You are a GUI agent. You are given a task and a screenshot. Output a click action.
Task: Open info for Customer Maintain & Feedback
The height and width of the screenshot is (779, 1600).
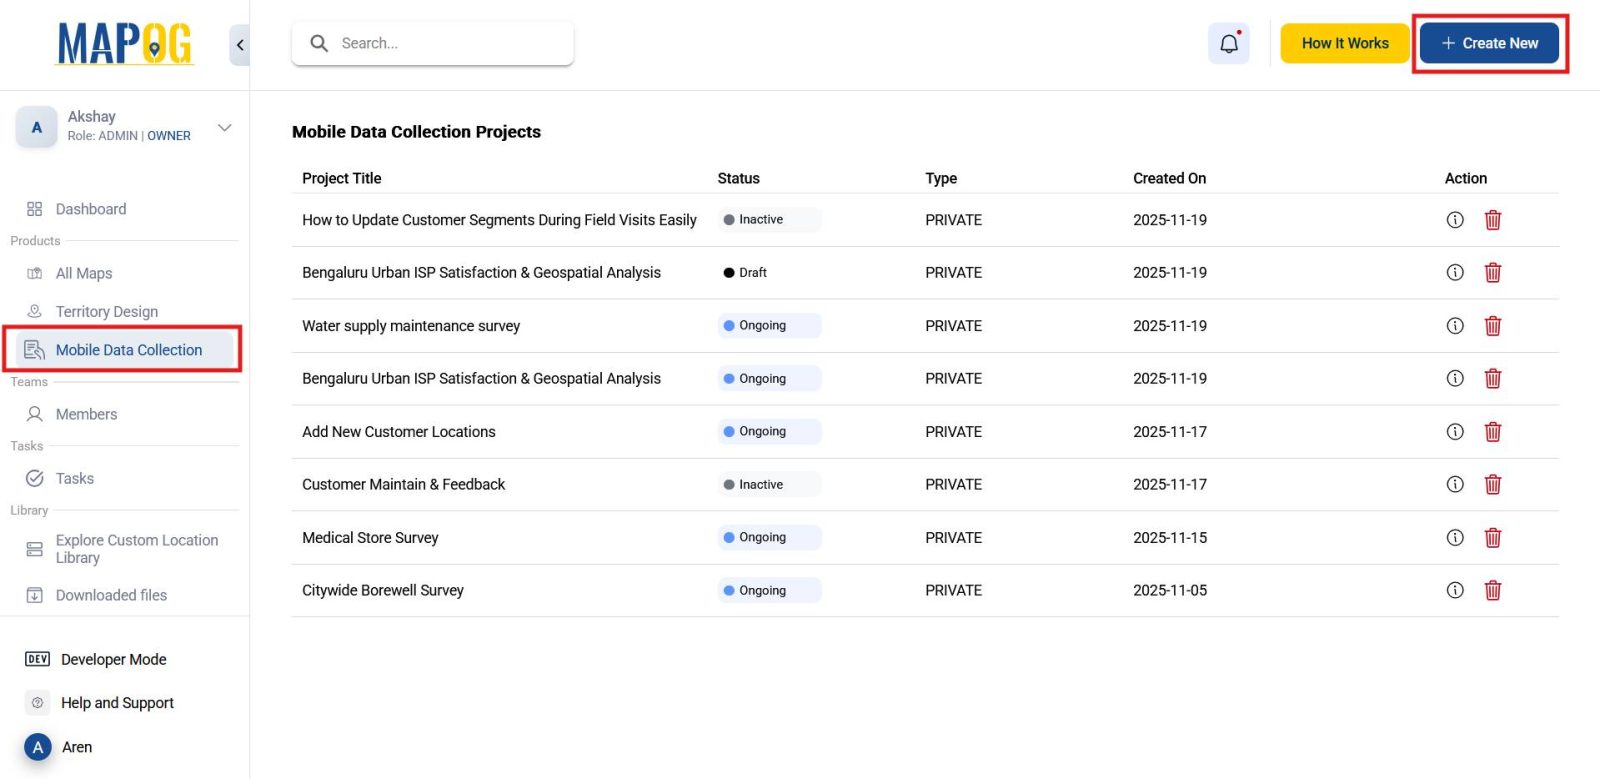click(1455, 484)
